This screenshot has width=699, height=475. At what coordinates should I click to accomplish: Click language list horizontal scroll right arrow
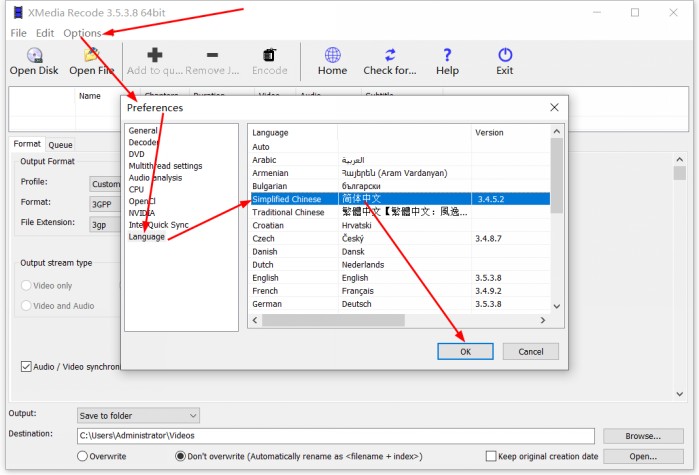(543, 320)
